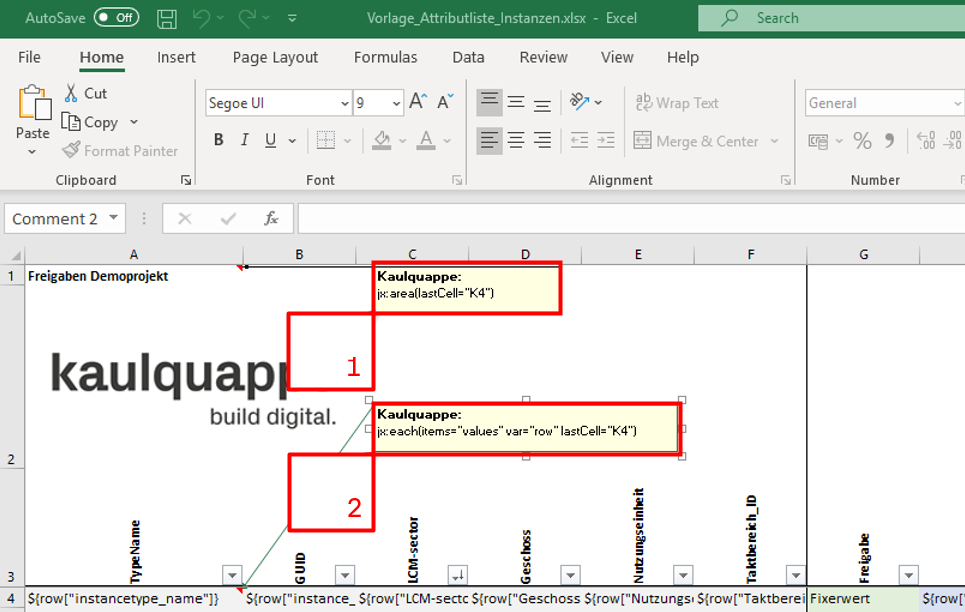Click Merge & Center
The image size is (965, 612).
tap(696, 141)
